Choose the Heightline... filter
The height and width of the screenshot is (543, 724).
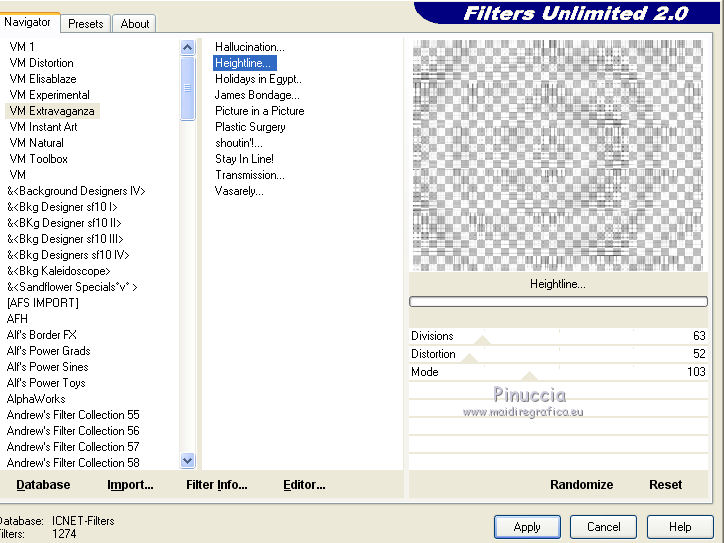[x=245, y=63]
